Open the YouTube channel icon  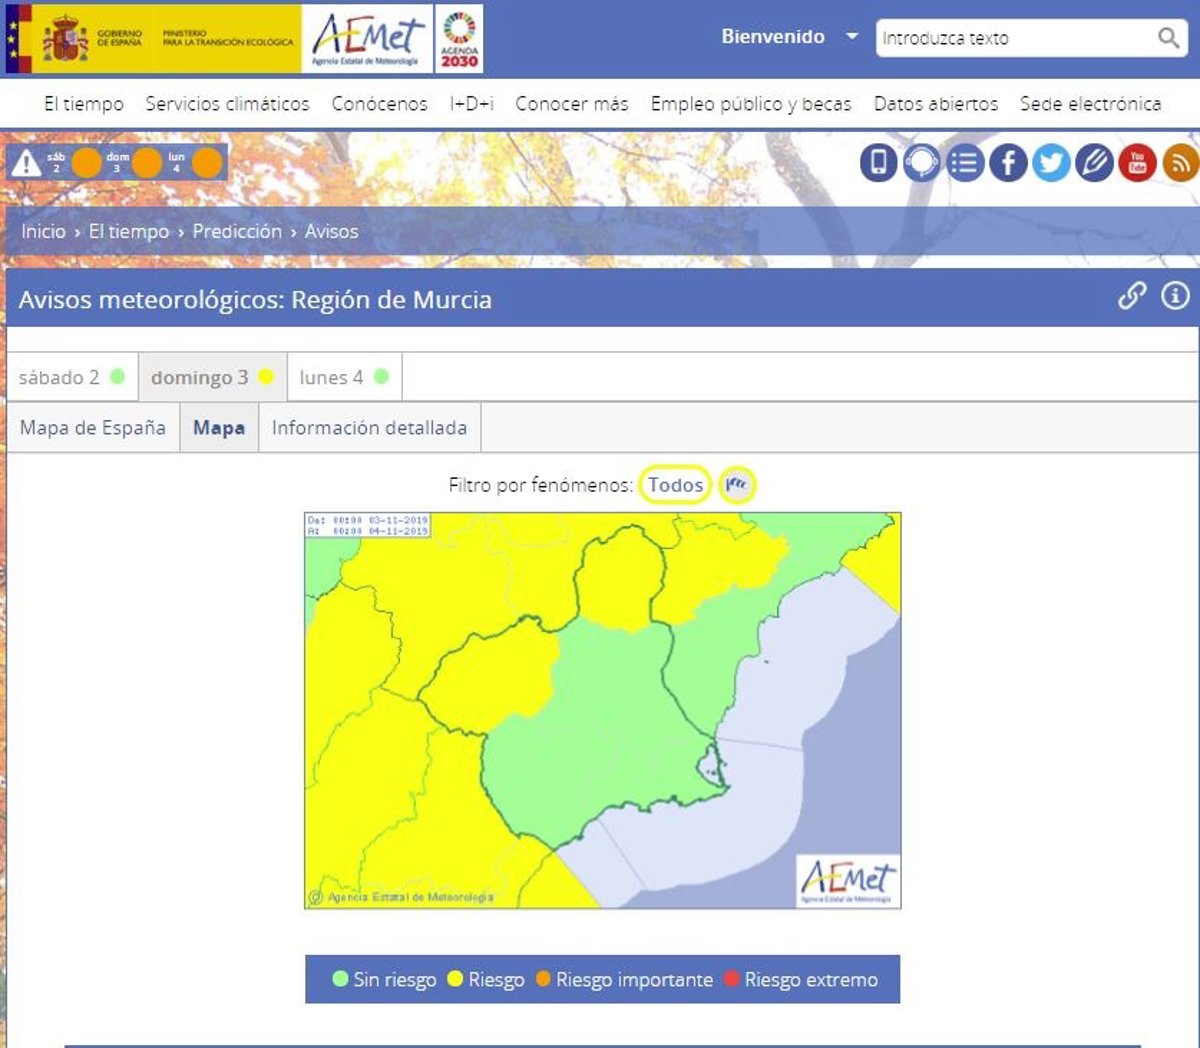pyautogui.click(x=1137, y=163)
